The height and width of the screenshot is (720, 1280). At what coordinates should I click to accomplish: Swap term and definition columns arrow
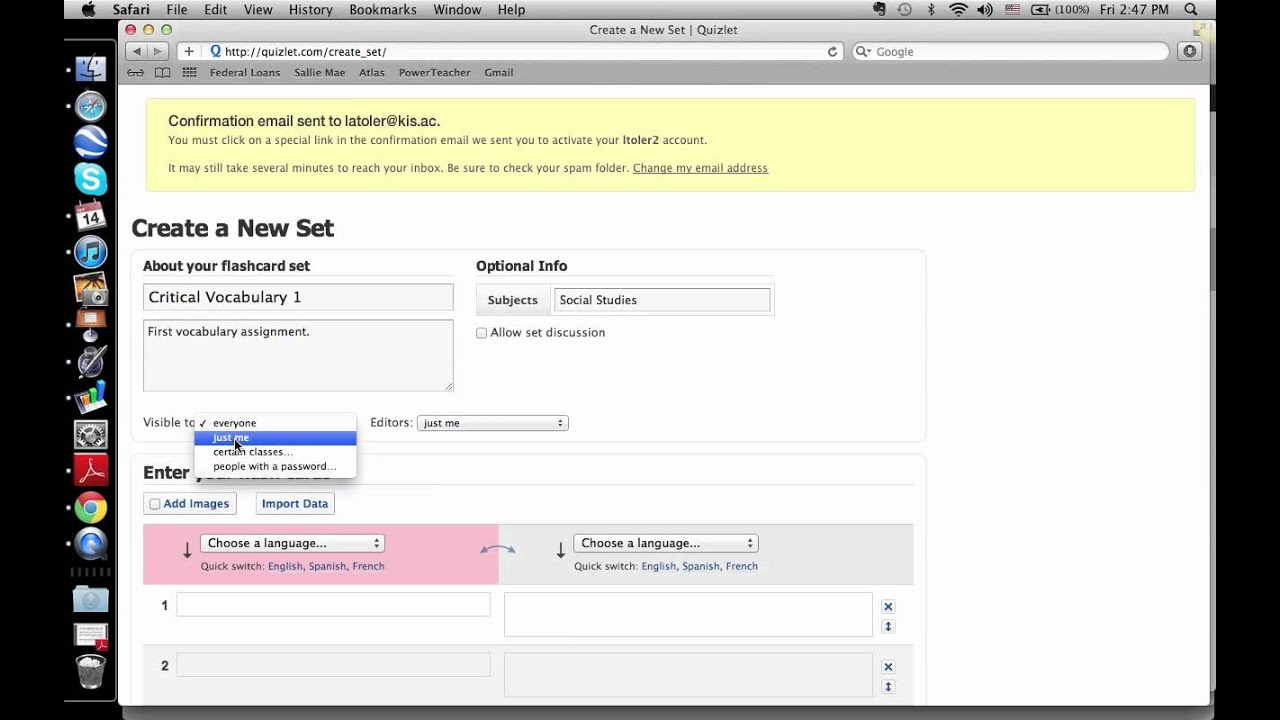click(x=498, y=549)
